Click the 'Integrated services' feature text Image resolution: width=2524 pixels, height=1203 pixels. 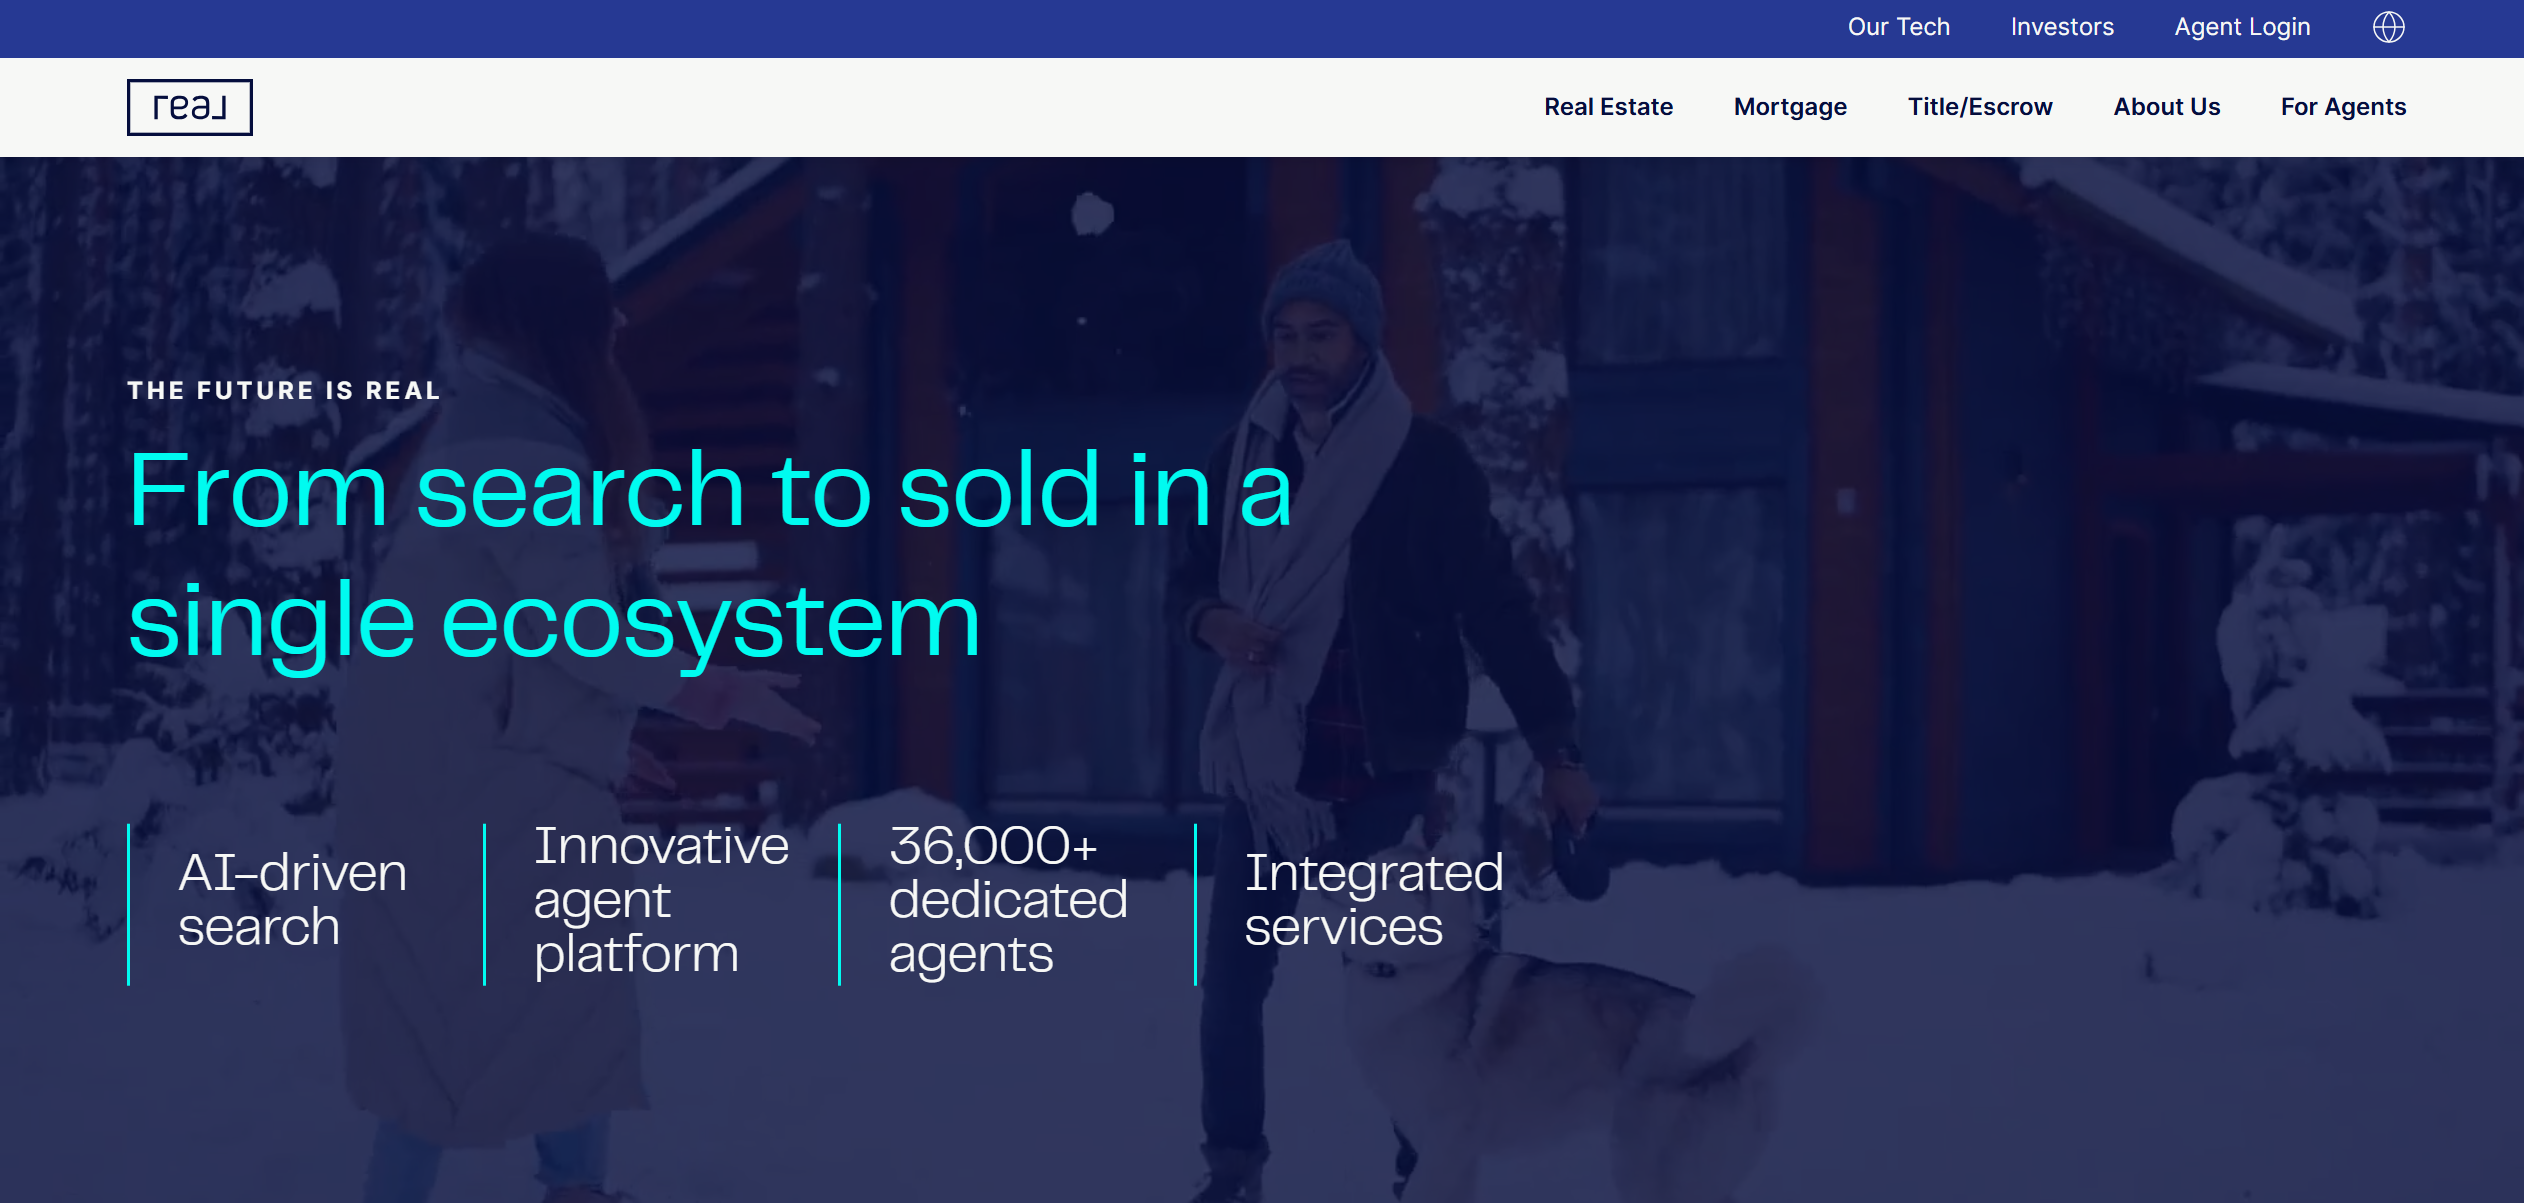[x=1373, y=899]
